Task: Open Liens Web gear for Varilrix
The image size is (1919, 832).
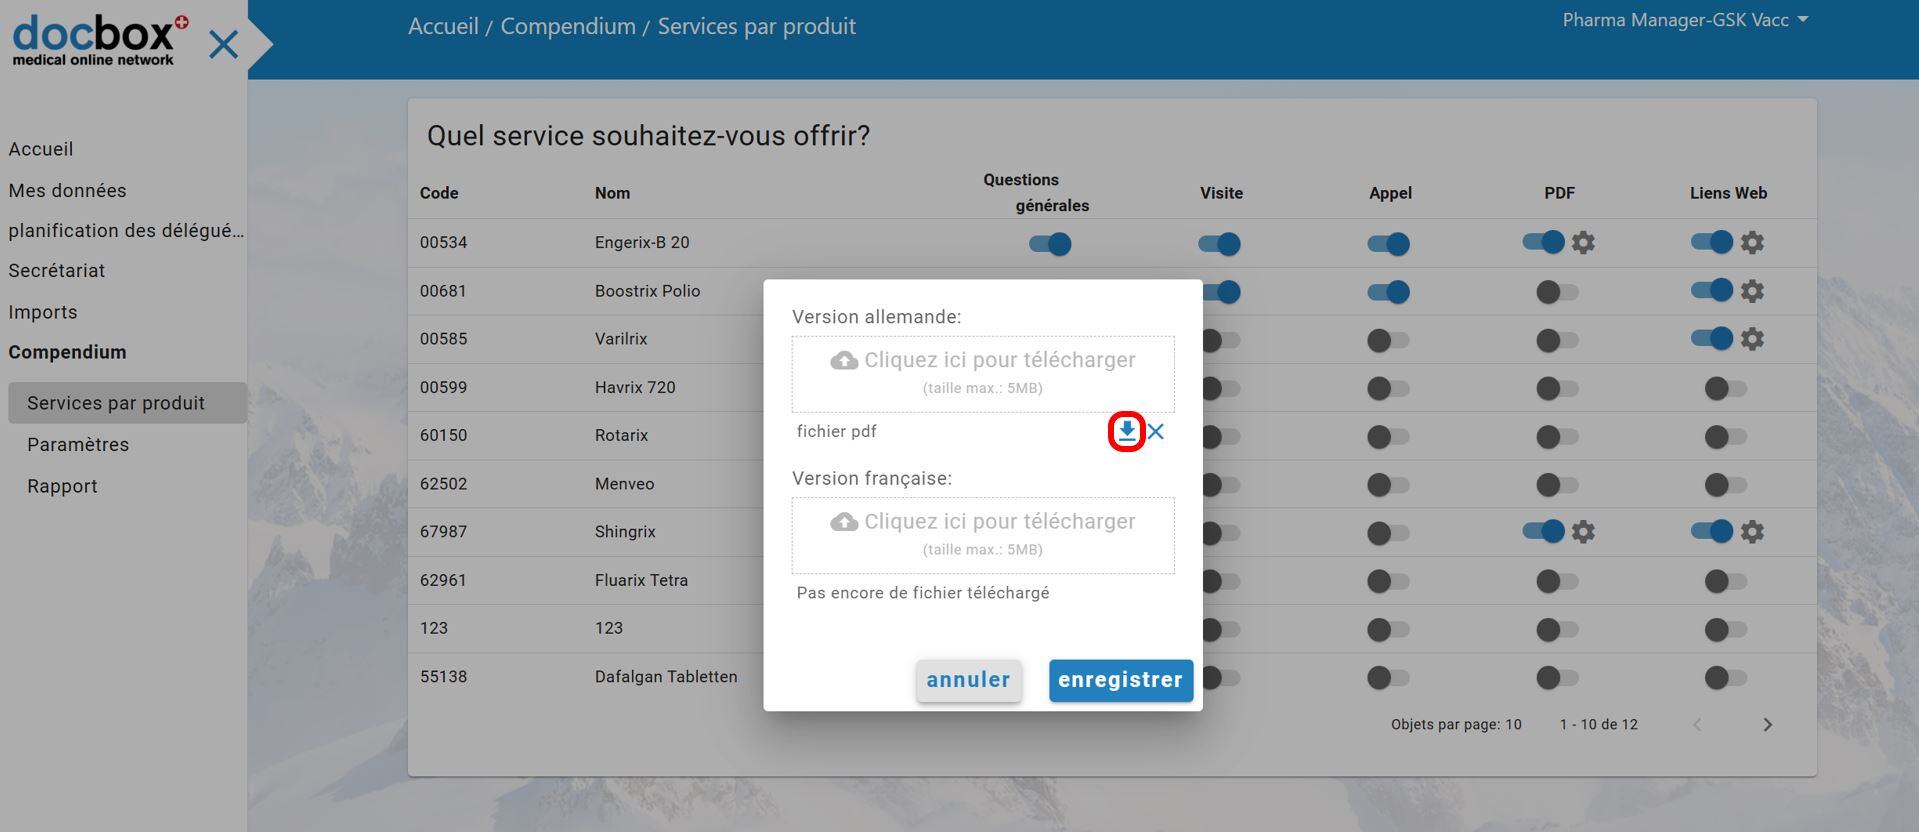Action: click(1752, 339)
